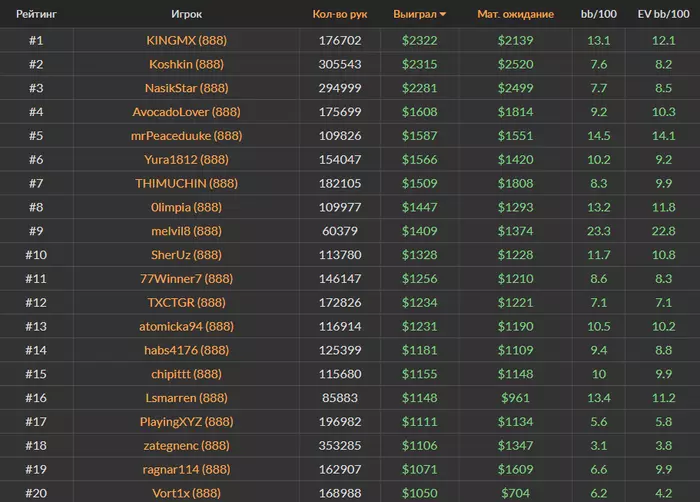Click the Рейтинг column header
This screenshot has height=502, width=700.
pyautogui.click(x=36, y=14)
